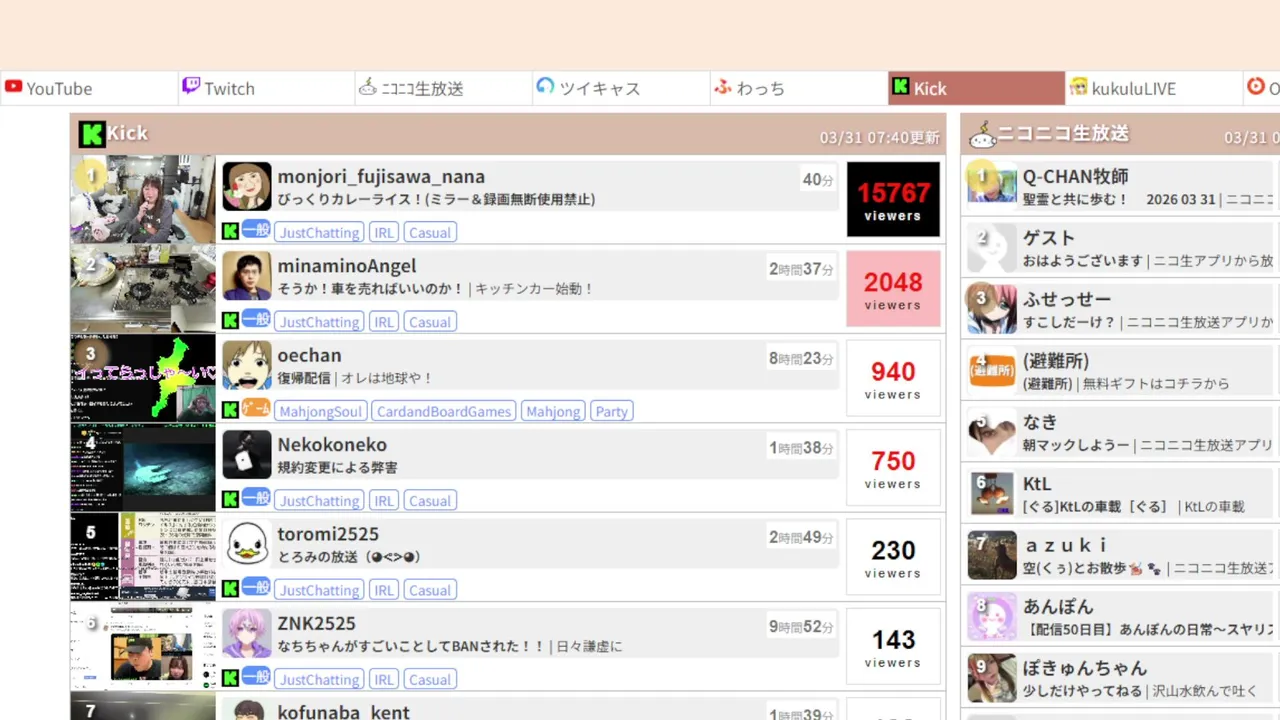Click the green Kick logo in panel header
This screenshot has height=720, width=1280.
pyautogui.click(x=92, y=134)
